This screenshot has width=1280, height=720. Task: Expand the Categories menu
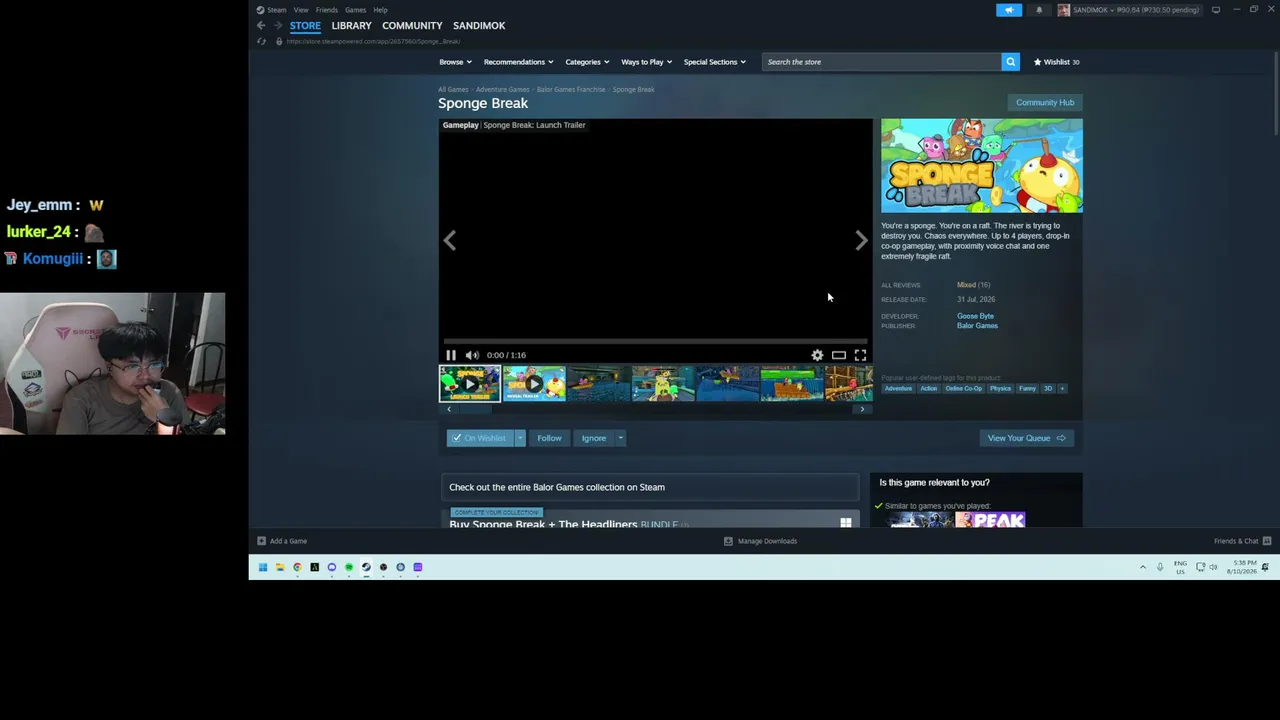point(587,62)
